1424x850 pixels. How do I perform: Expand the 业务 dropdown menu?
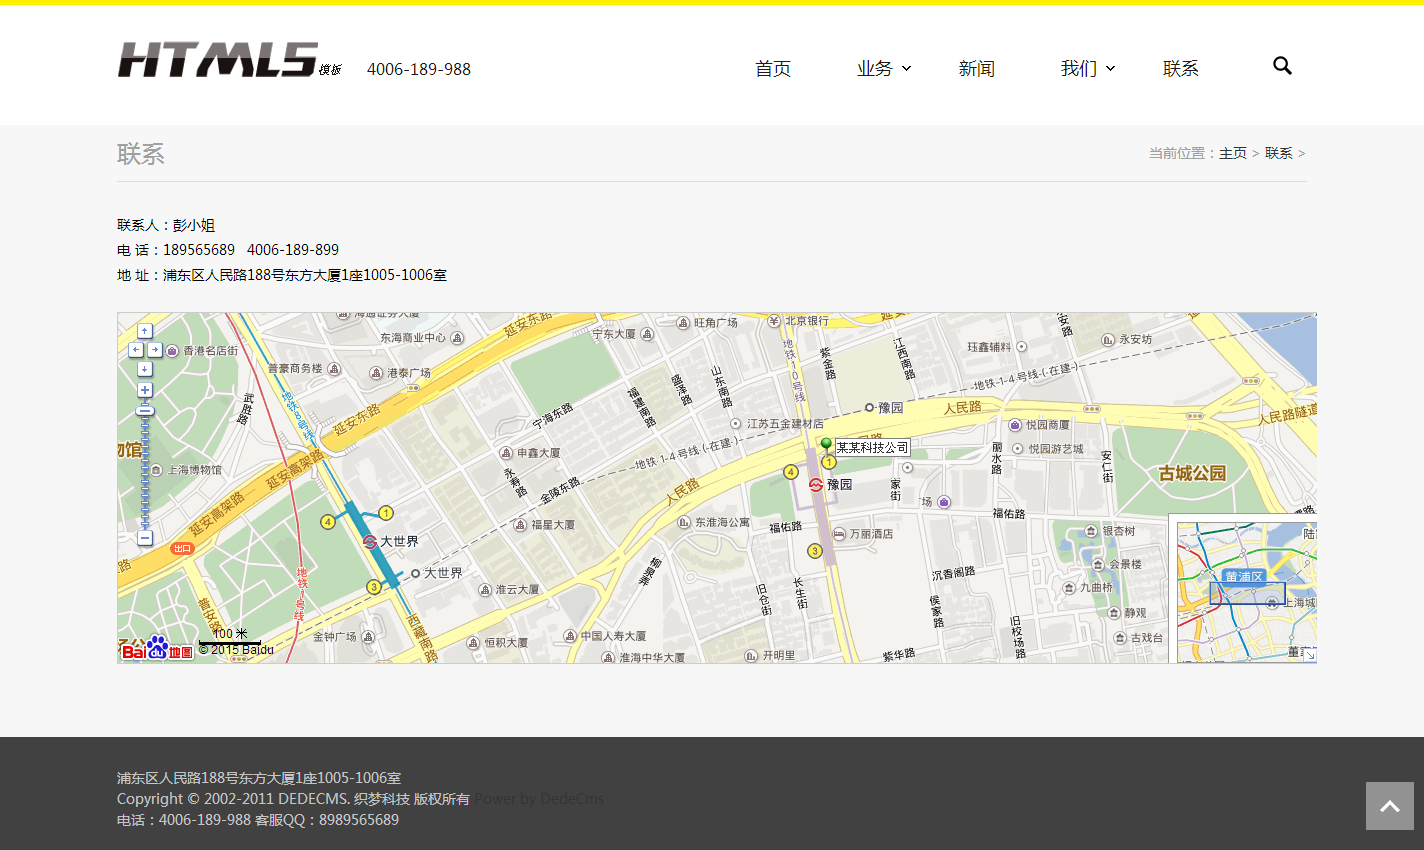pyautogui.click(x=883, y=68)
